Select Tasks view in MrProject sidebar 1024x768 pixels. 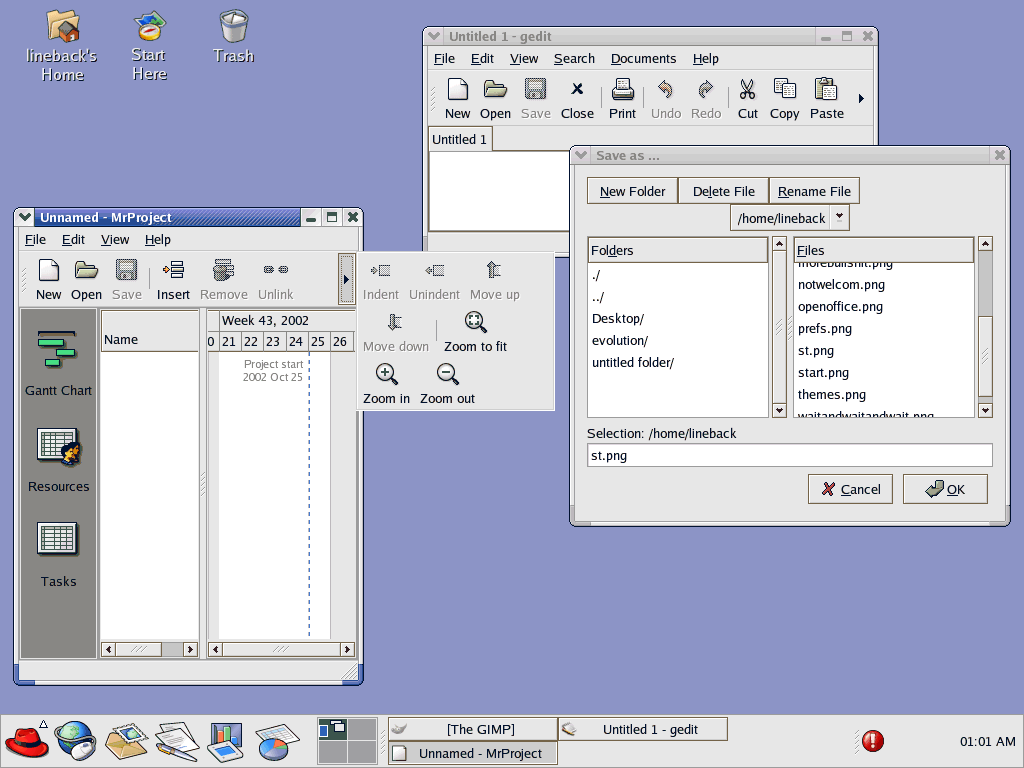tap(58, 555)
